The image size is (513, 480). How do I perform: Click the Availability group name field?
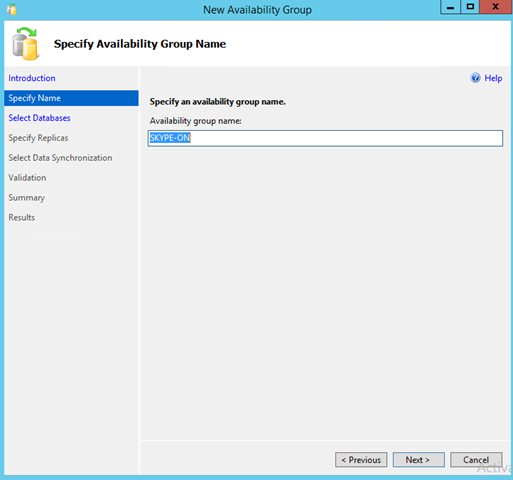click(325, 138)
